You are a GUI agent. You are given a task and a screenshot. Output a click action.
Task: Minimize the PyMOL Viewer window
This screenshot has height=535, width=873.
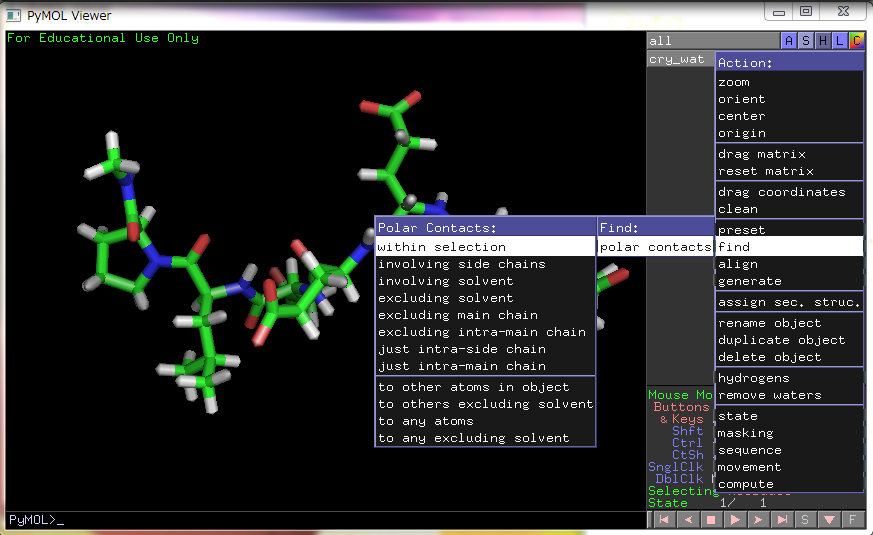[779, 11]
